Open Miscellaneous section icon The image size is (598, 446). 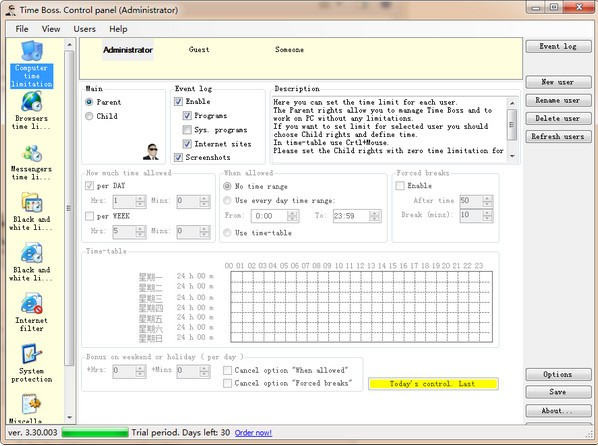31,404
